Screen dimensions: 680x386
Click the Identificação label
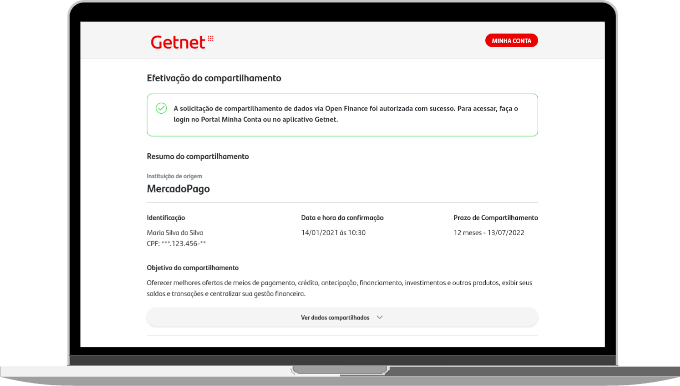tap(166, 218)
